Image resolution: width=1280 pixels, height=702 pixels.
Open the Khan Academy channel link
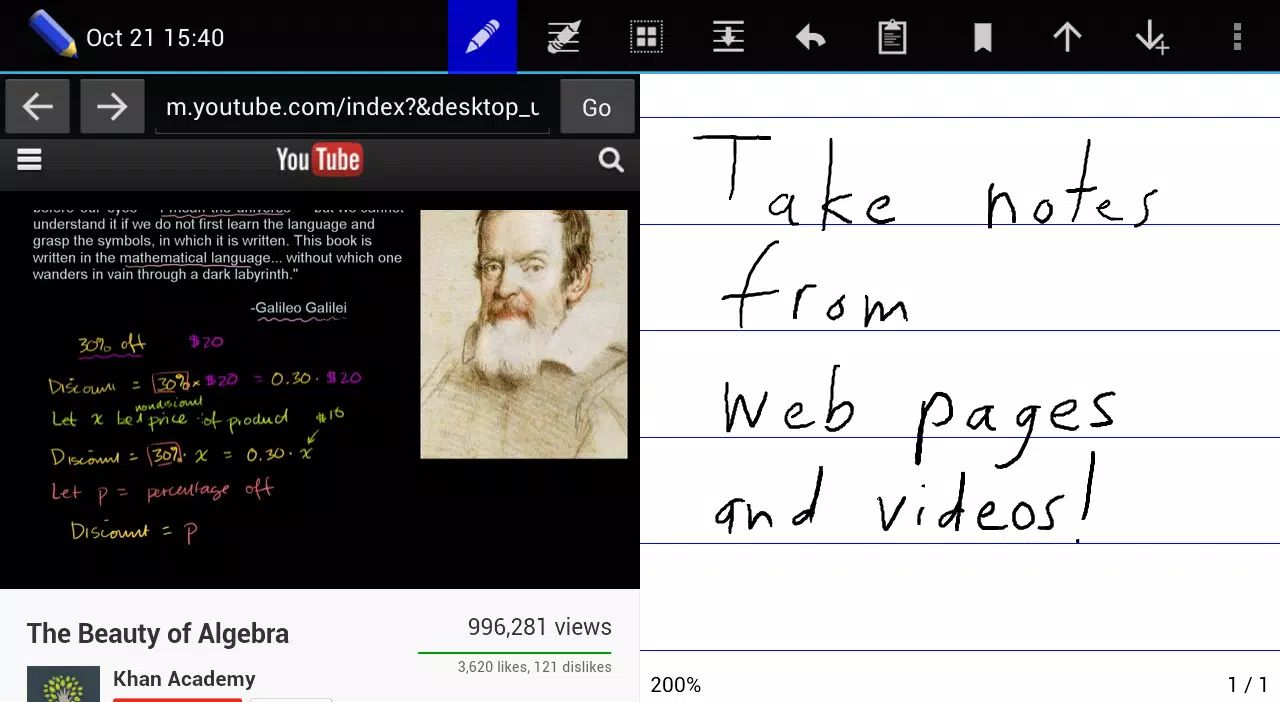point(184,679)
